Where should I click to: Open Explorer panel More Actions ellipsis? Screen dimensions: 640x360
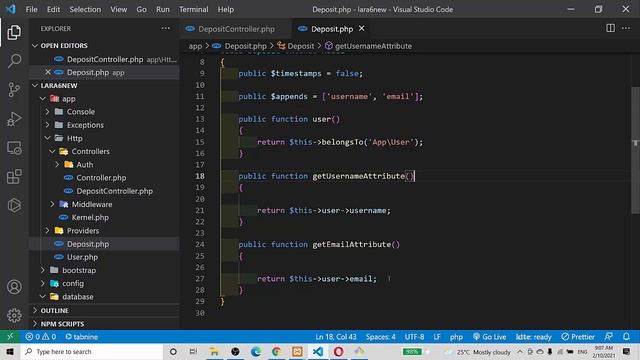[x=165, y=28]
